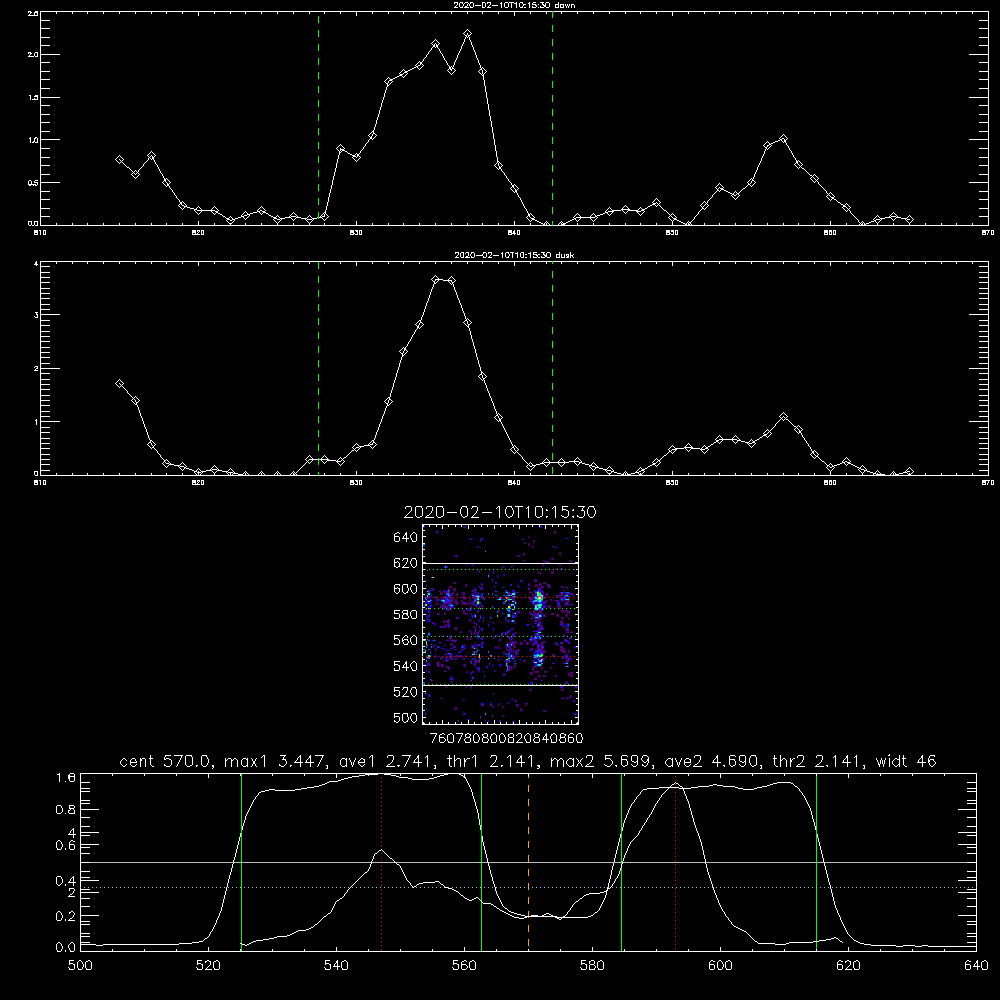The height and width of the screenshot is (1000, 1000).
Task: Click the solid green line near 563 in the bottom plot
Action: pyautogui.click(x=482, y=862)
